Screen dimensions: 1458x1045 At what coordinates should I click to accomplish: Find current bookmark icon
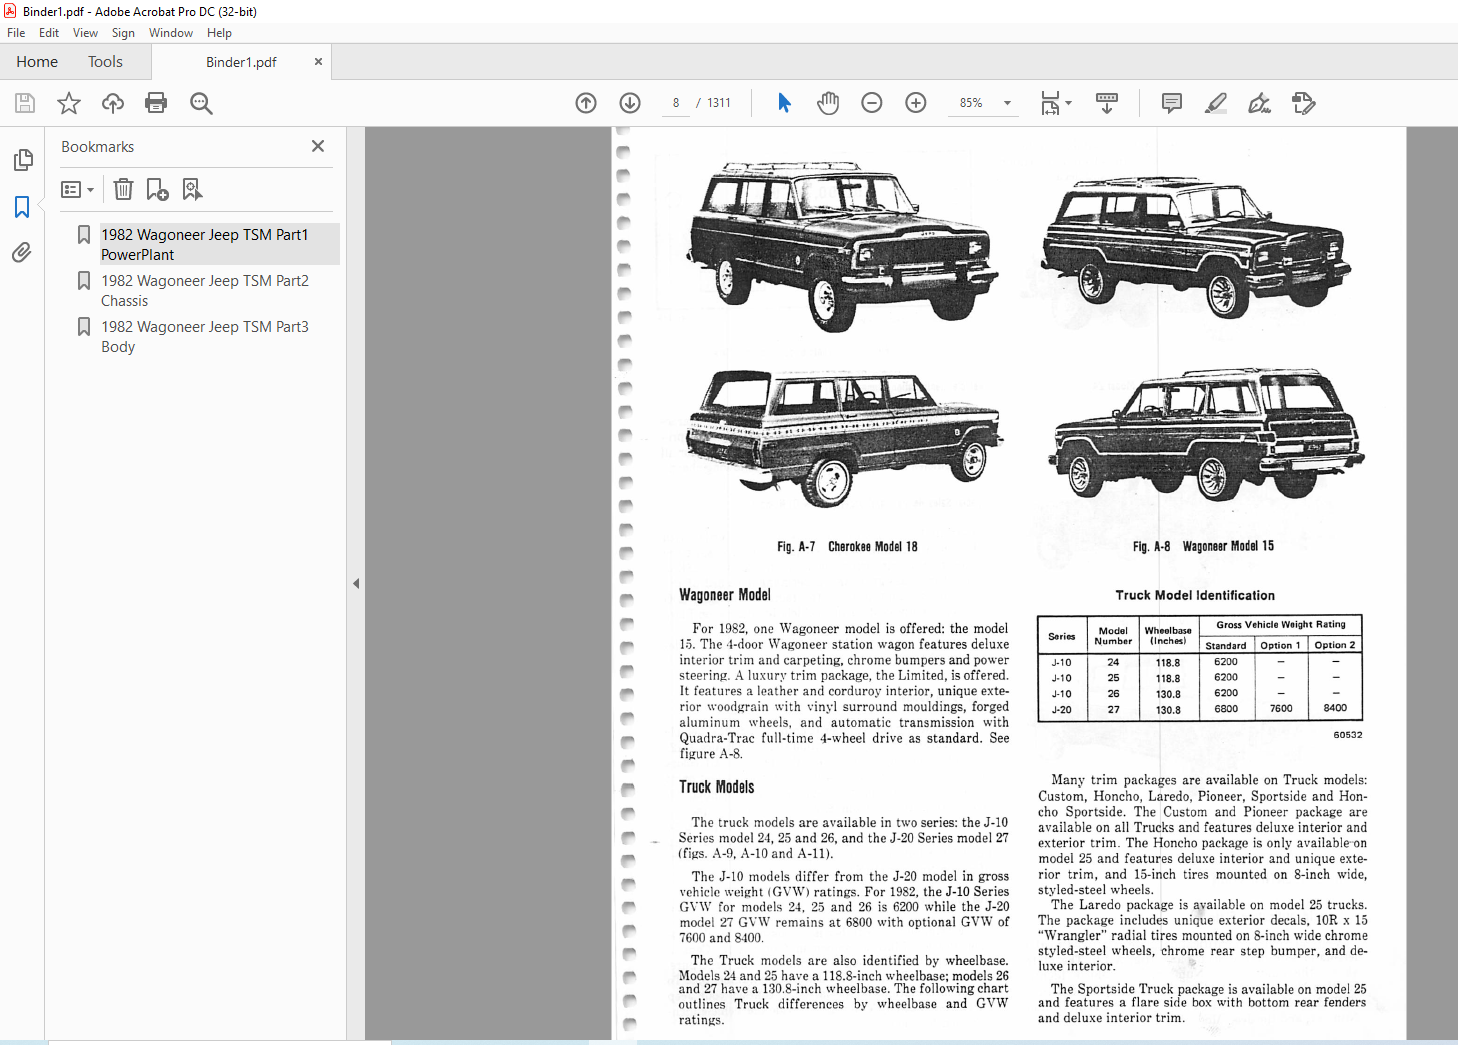(x=192, y=189)
